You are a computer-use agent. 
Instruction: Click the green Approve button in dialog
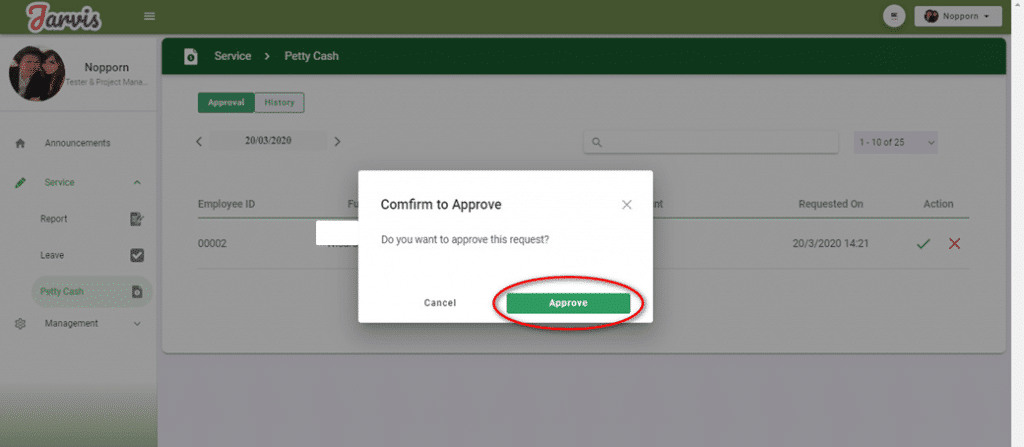[568, 303]
